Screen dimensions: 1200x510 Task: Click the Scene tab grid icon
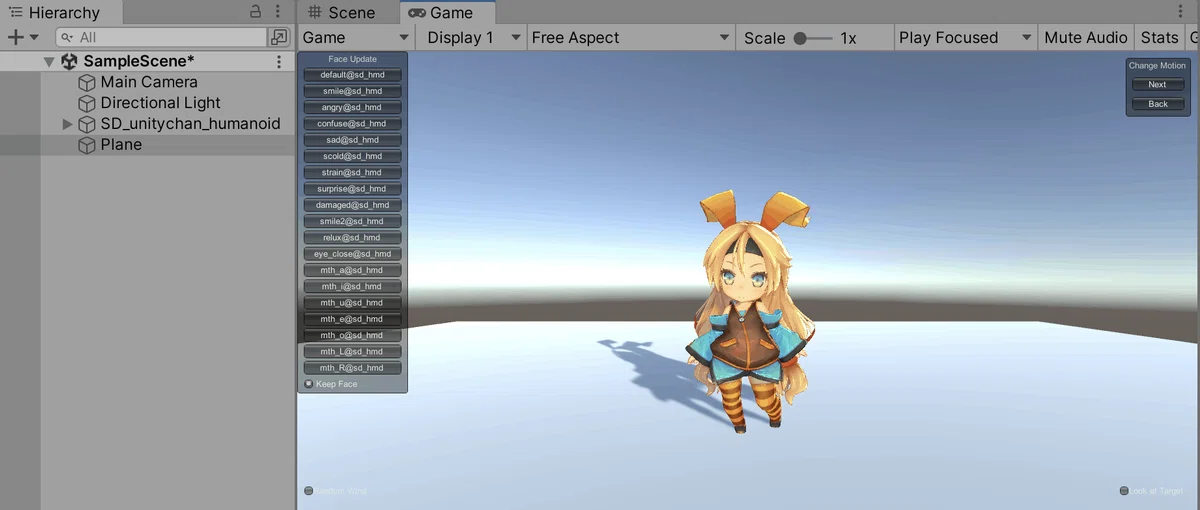315,13
